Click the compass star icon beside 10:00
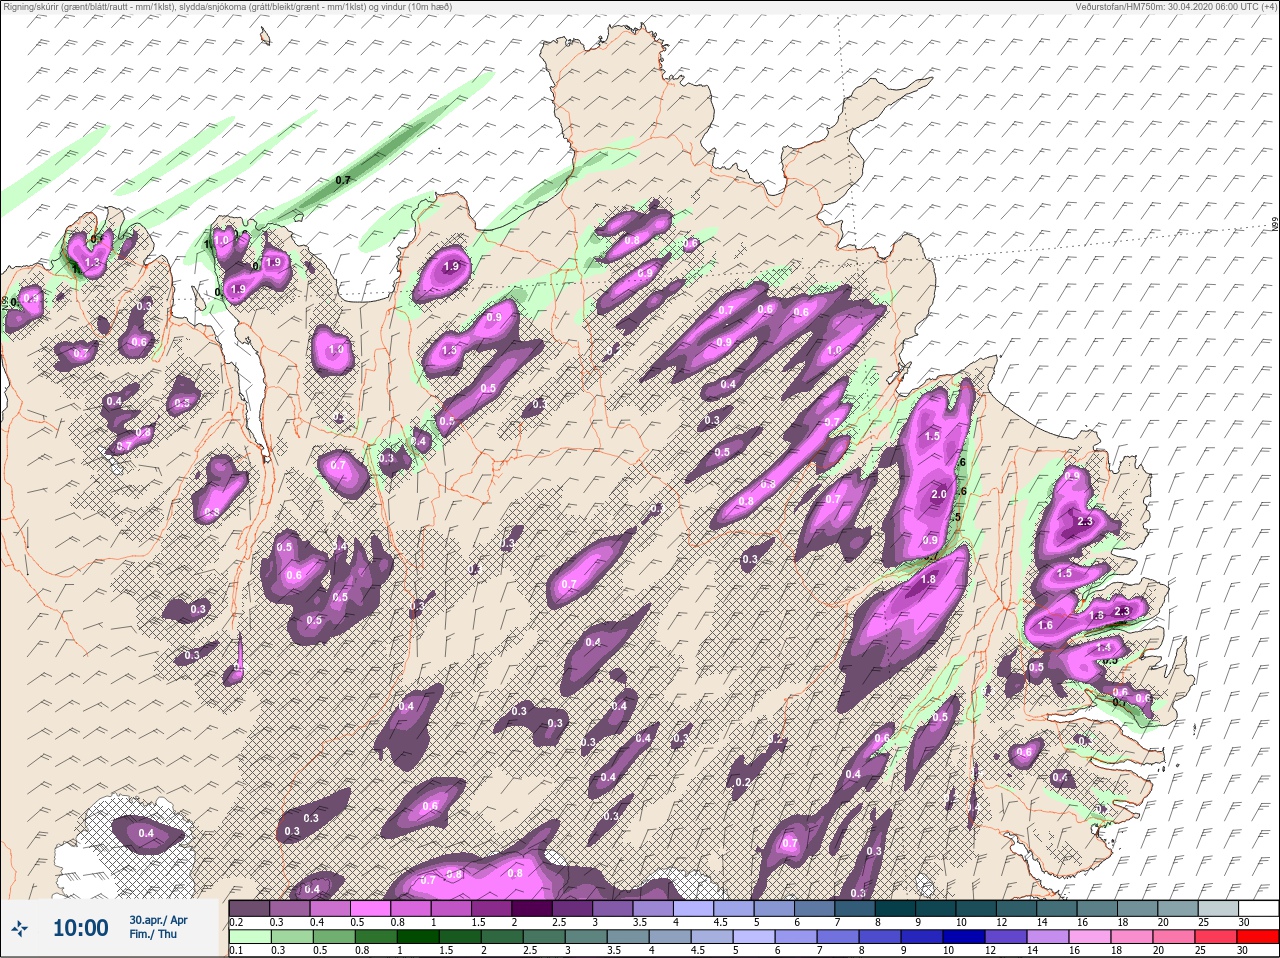Screen dimensions: 1280x958 (x=19, y=929)
